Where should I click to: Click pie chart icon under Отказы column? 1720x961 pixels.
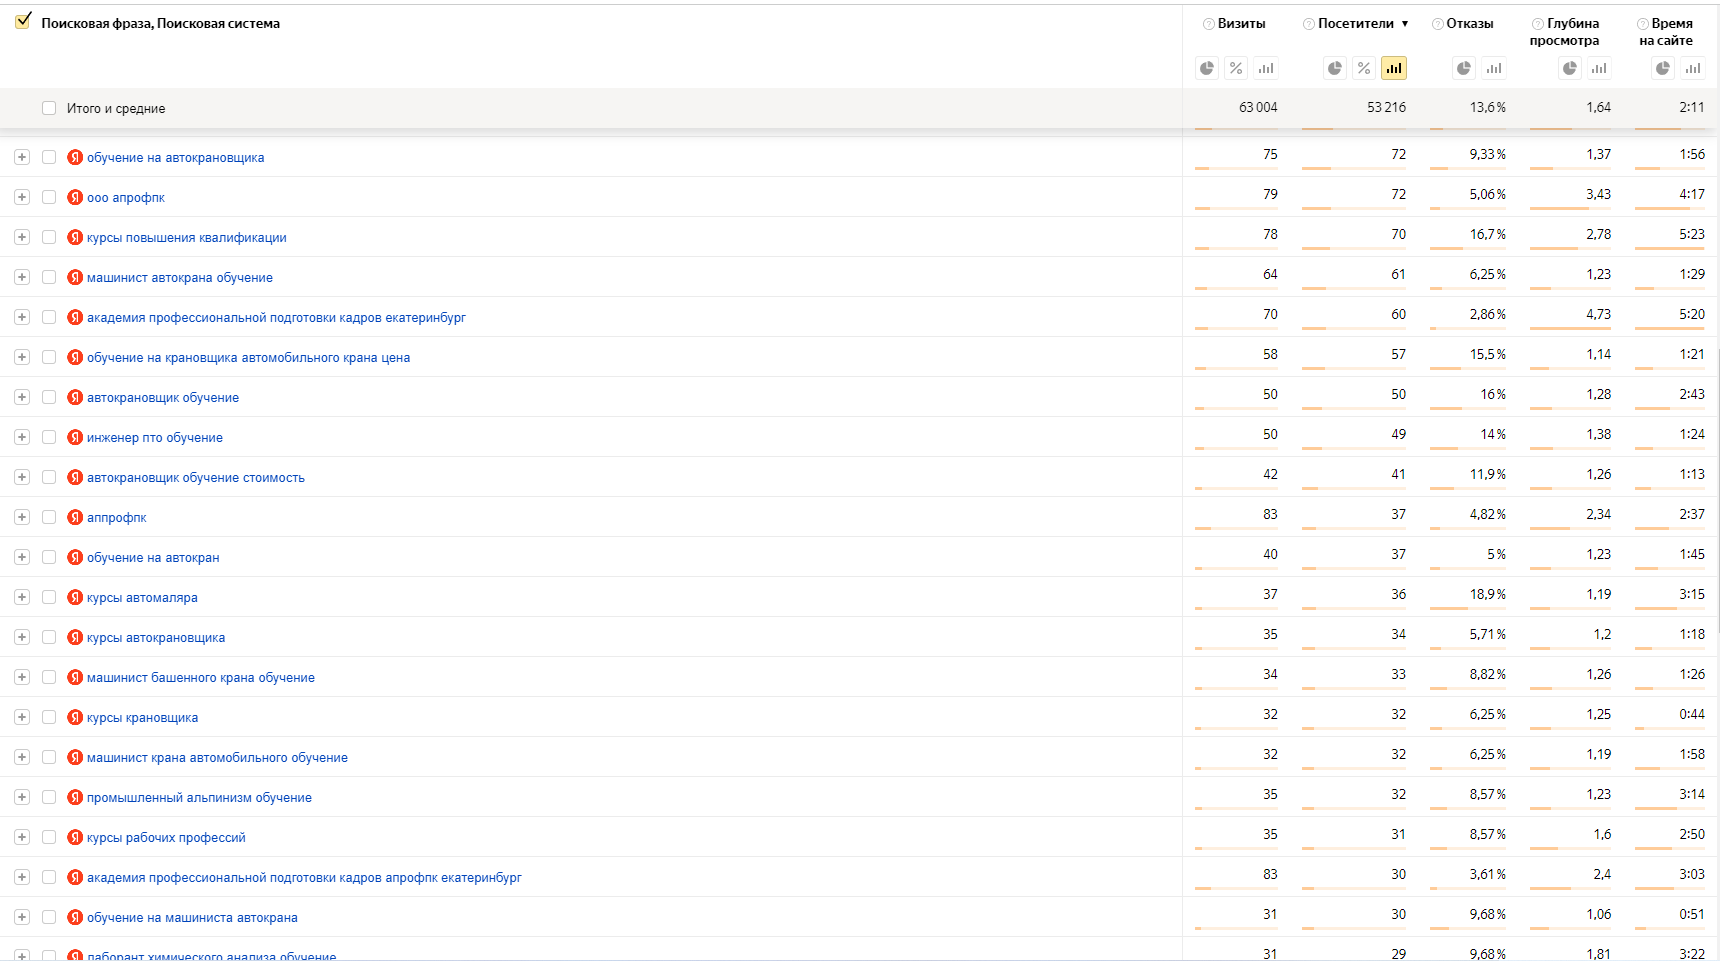click(x=1464, y=68)
